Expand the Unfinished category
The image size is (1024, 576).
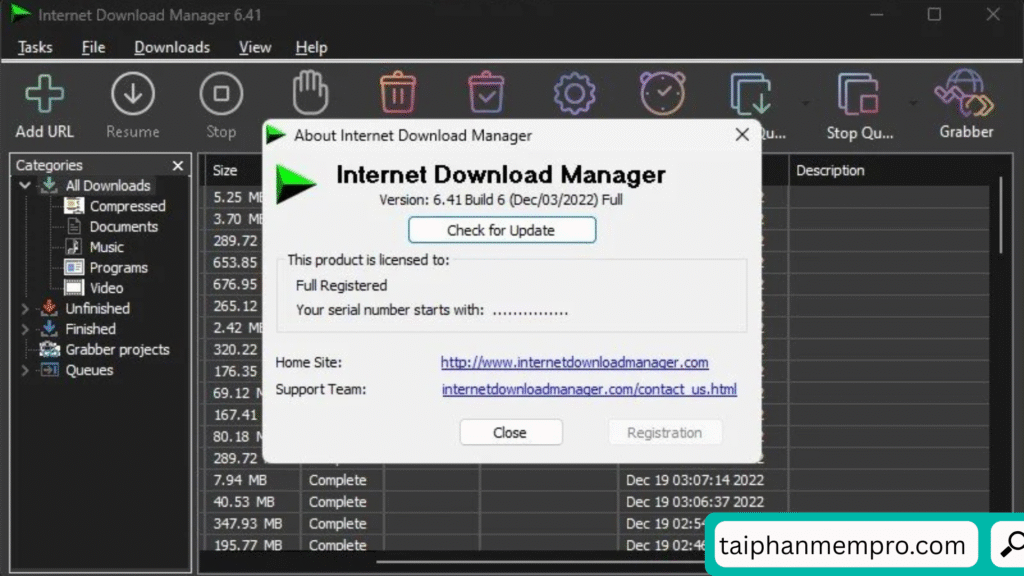25,309
